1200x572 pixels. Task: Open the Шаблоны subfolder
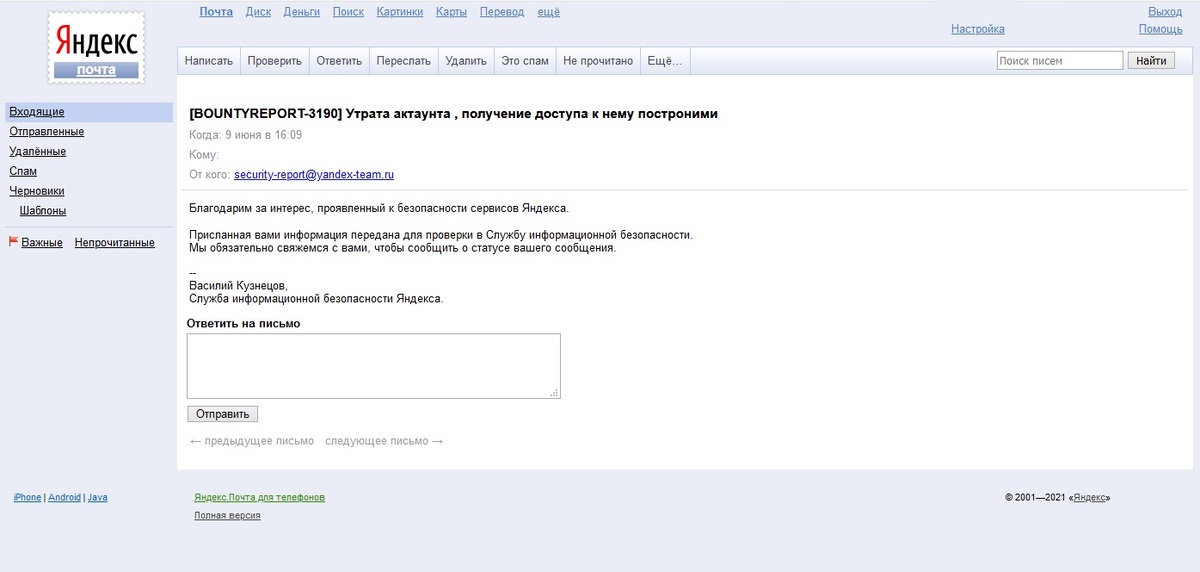point(43,211)
